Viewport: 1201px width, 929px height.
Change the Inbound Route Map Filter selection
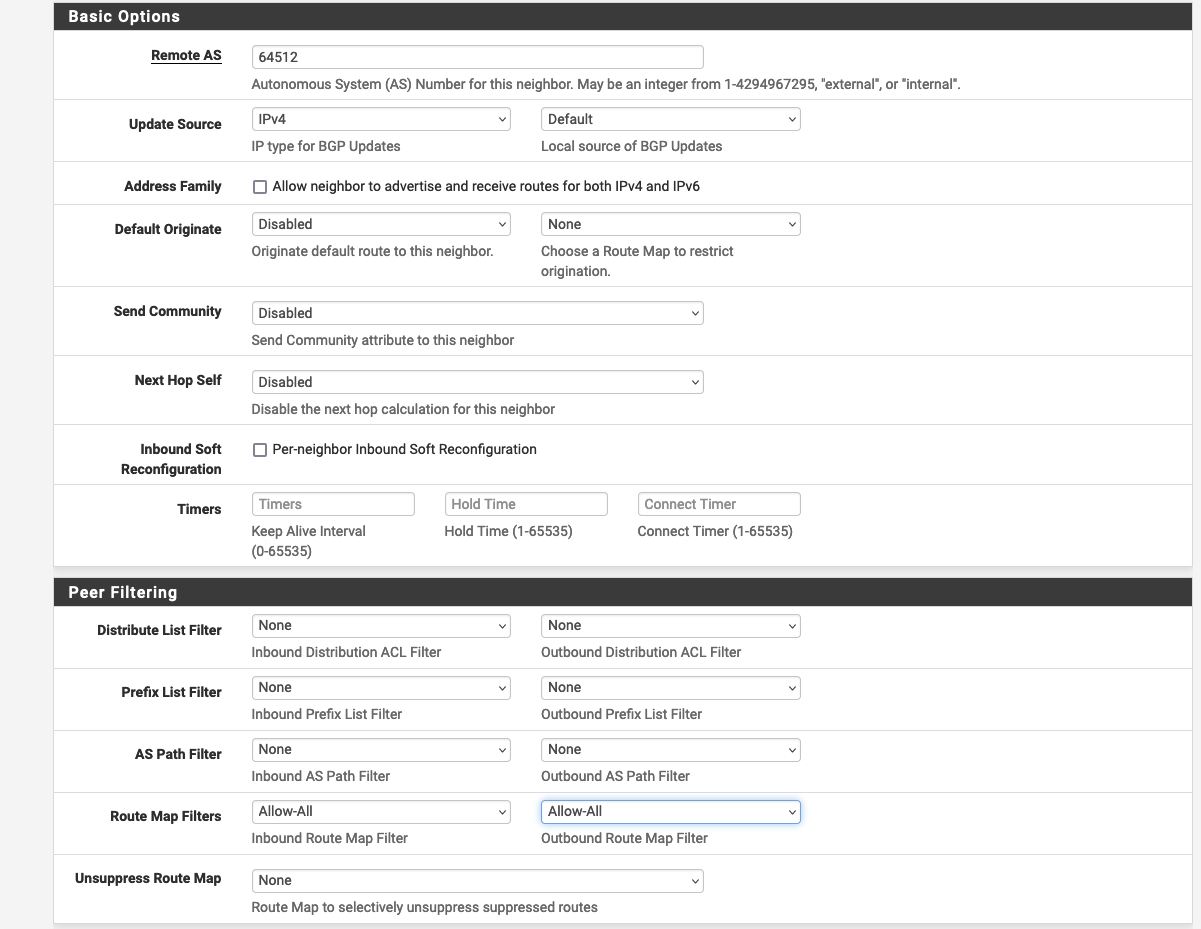tap(380, 811)
